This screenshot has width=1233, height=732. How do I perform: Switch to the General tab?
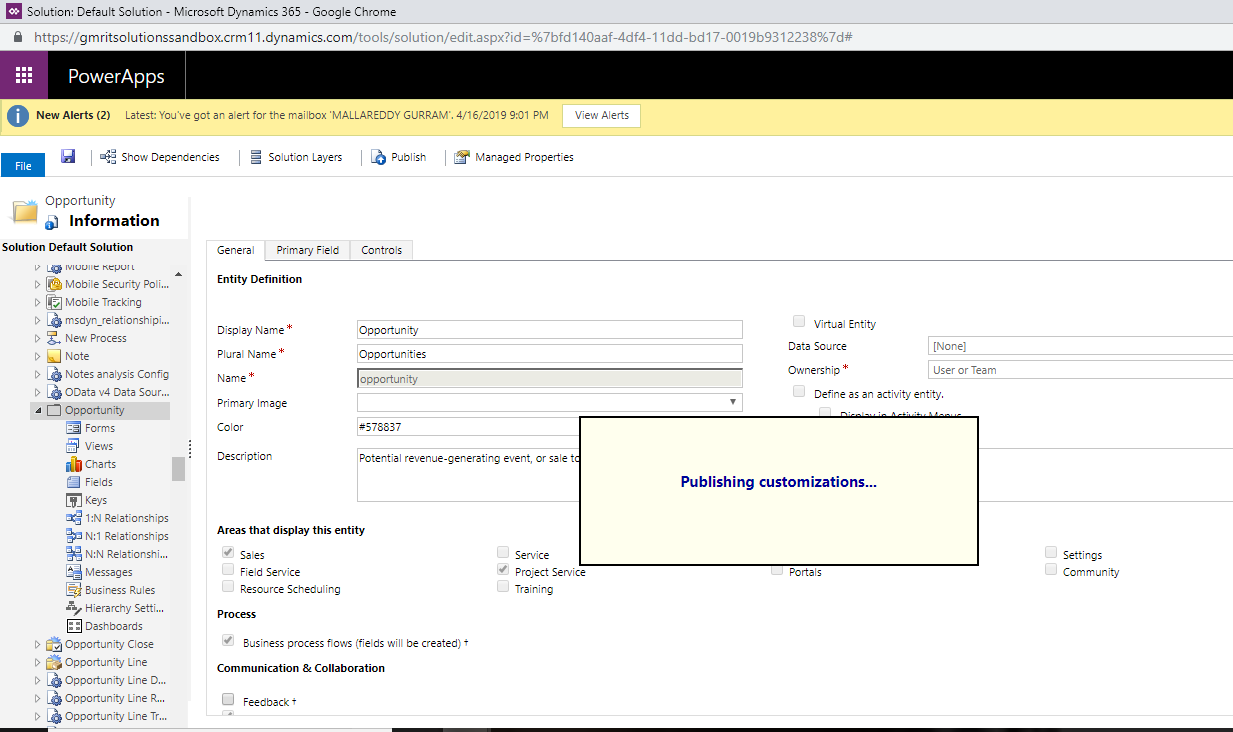[236, 250]
